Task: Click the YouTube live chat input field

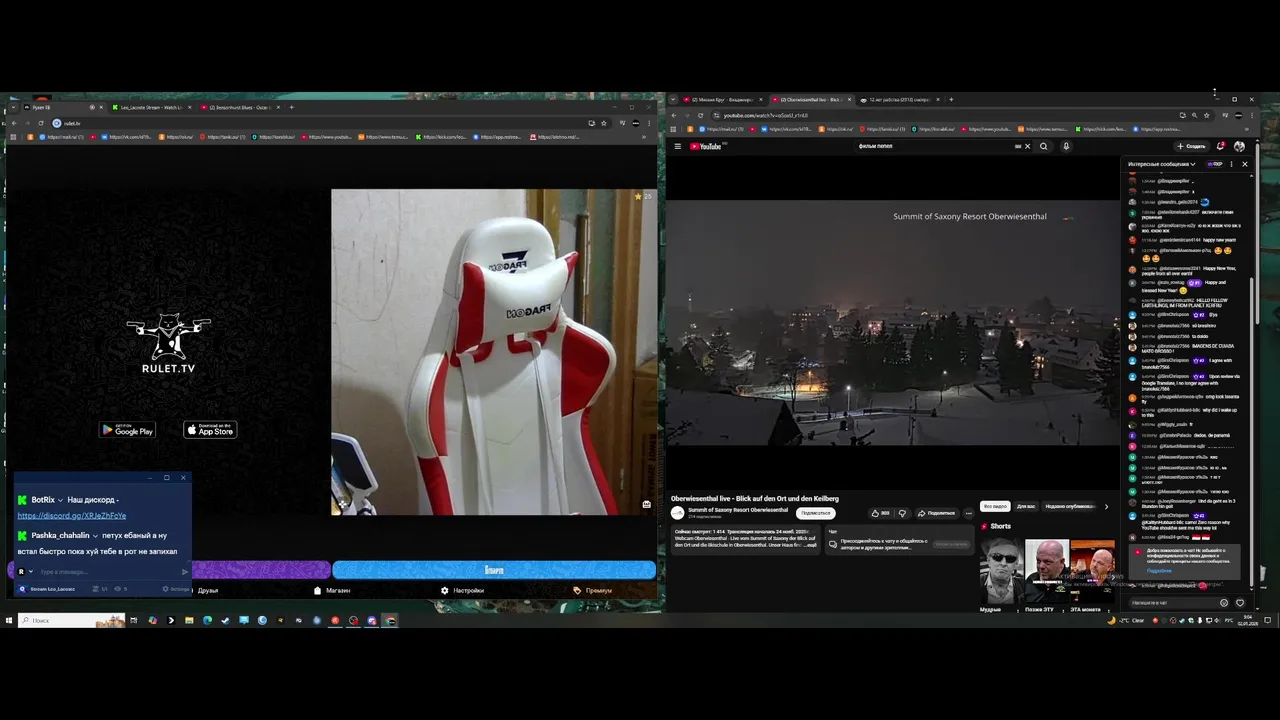Action: point(1172,603)
